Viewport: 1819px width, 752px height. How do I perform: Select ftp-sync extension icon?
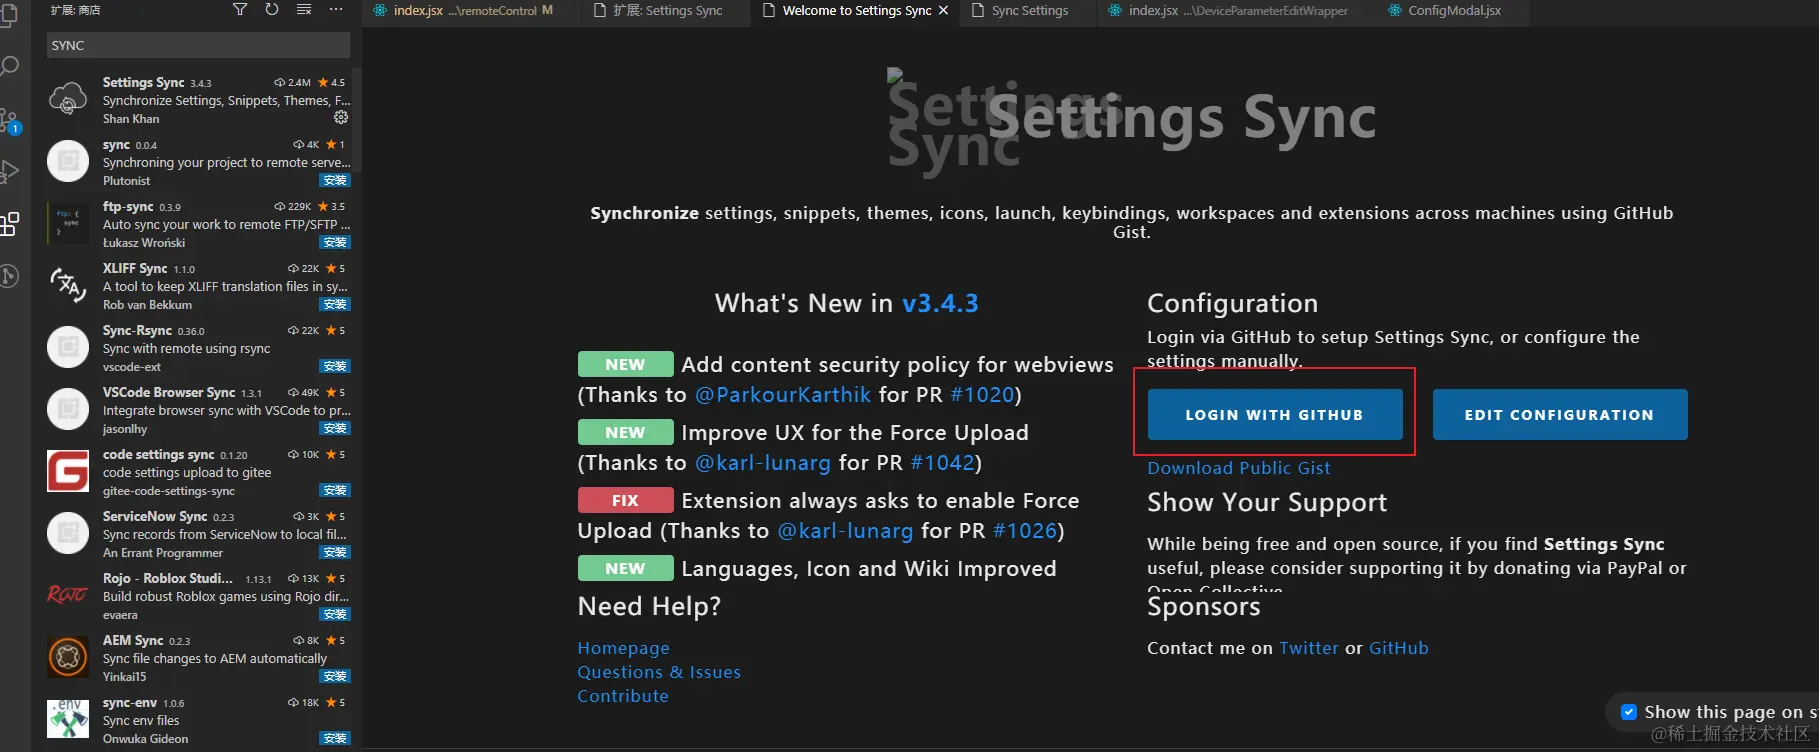tap(68, 223)
